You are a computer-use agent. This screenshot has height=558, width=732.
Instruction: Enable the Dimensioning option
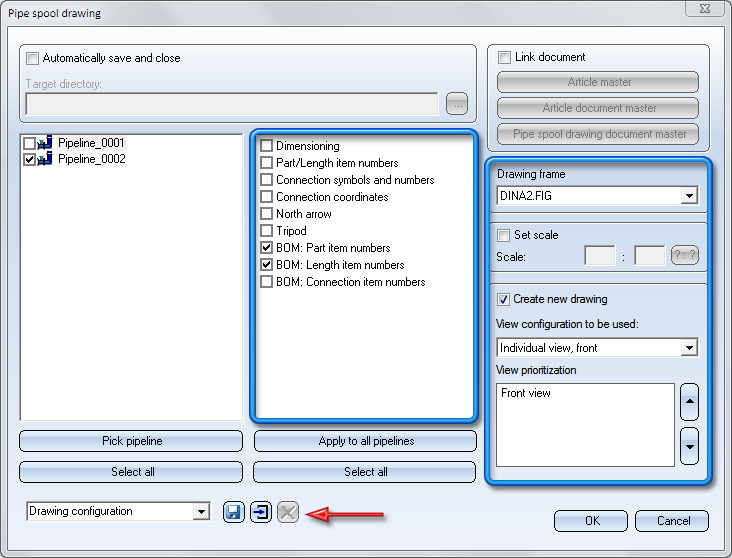[267, 146]
